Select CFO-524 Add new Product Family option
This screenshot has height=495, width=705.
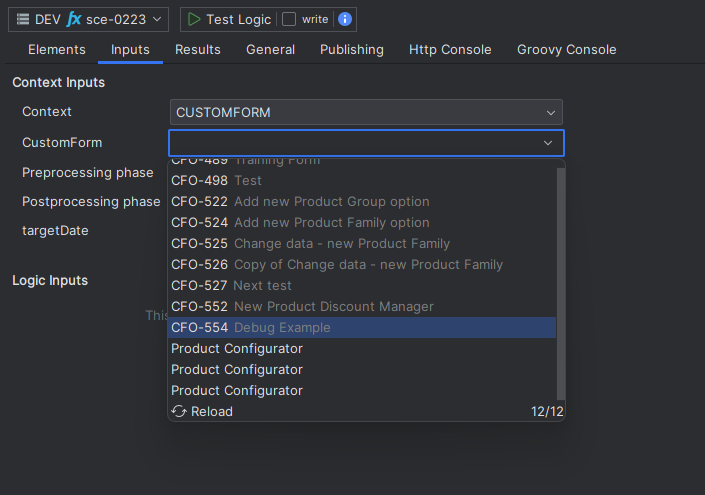[x=362, y=223]
